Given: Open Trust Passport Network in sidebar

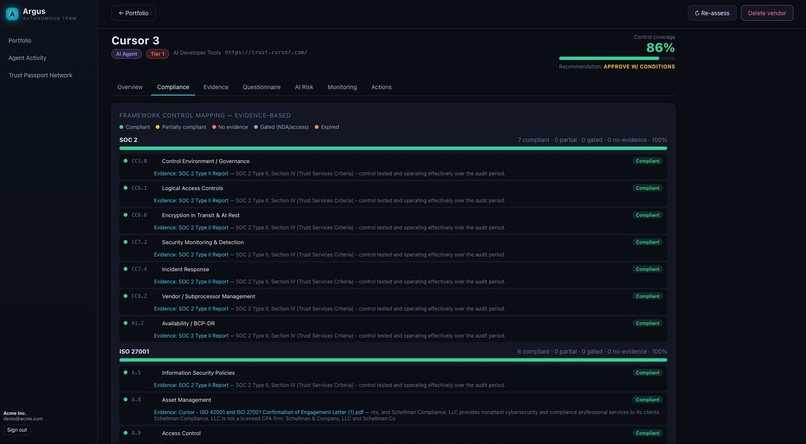Looking at the screenshot, I should click(x=40, y=75).
